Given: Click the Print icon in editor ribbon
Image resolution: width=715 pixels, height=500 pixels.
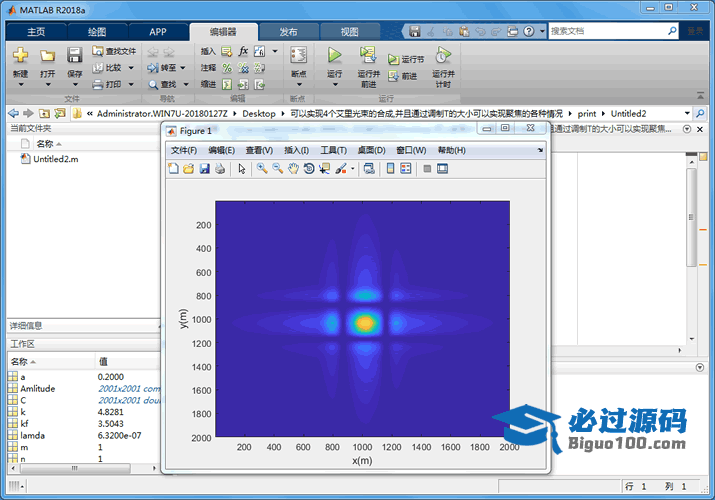Looking at the screenshot, I should 98,84.
